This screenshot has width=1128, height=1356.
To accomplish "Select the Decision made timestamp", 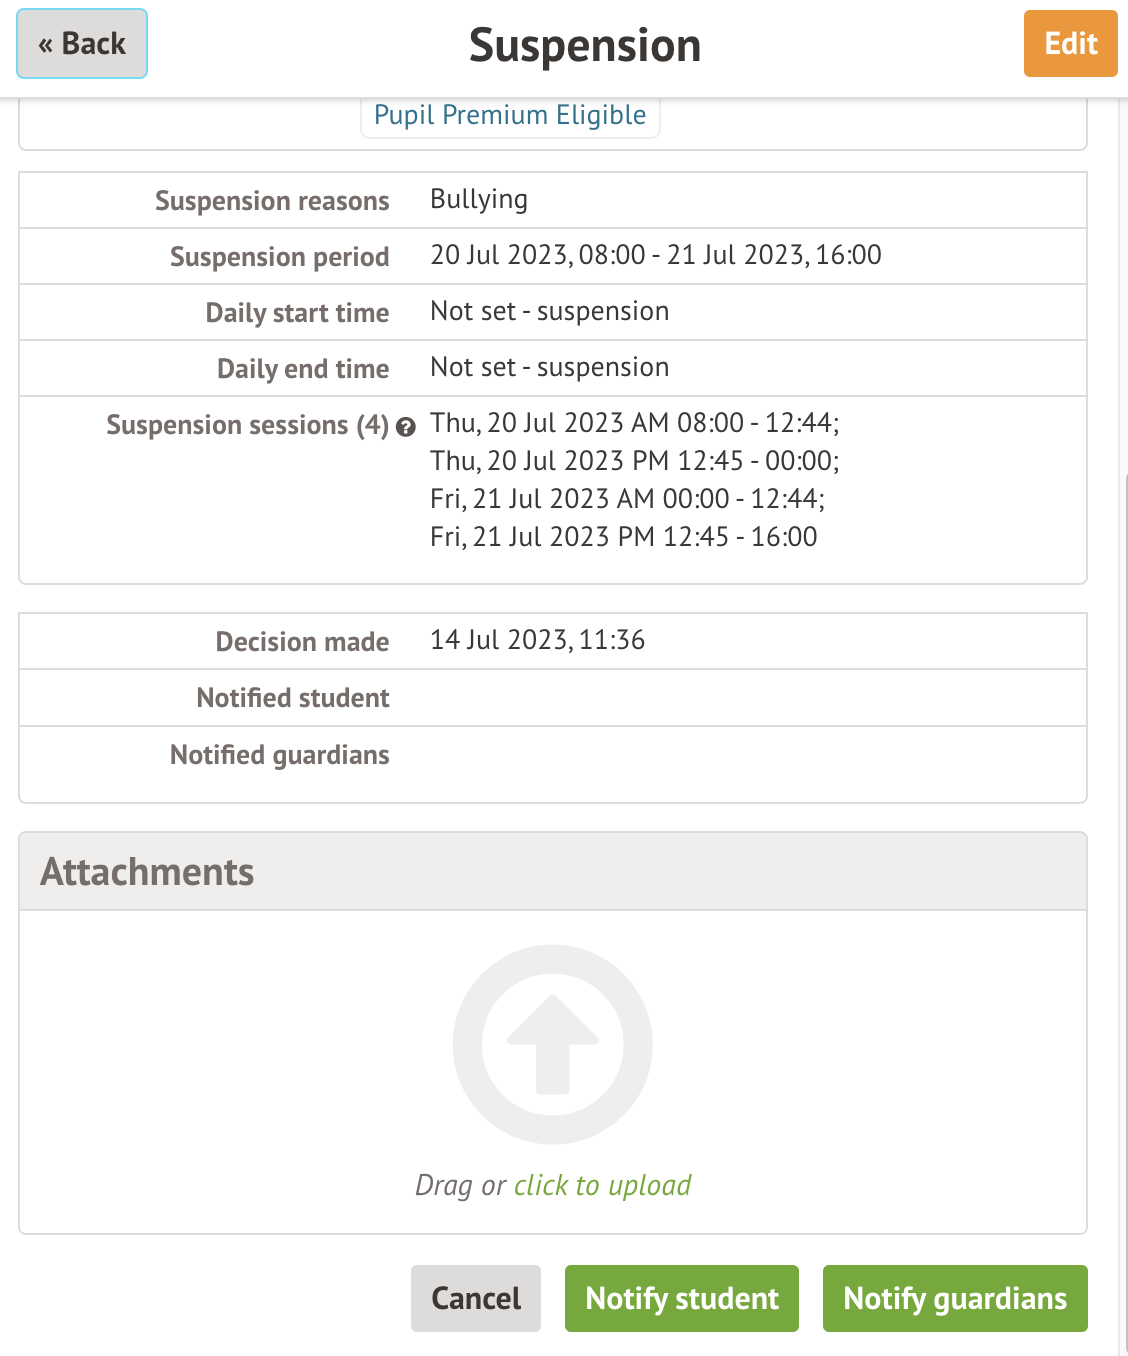I will pyautogui.click(x=537, y=640).
